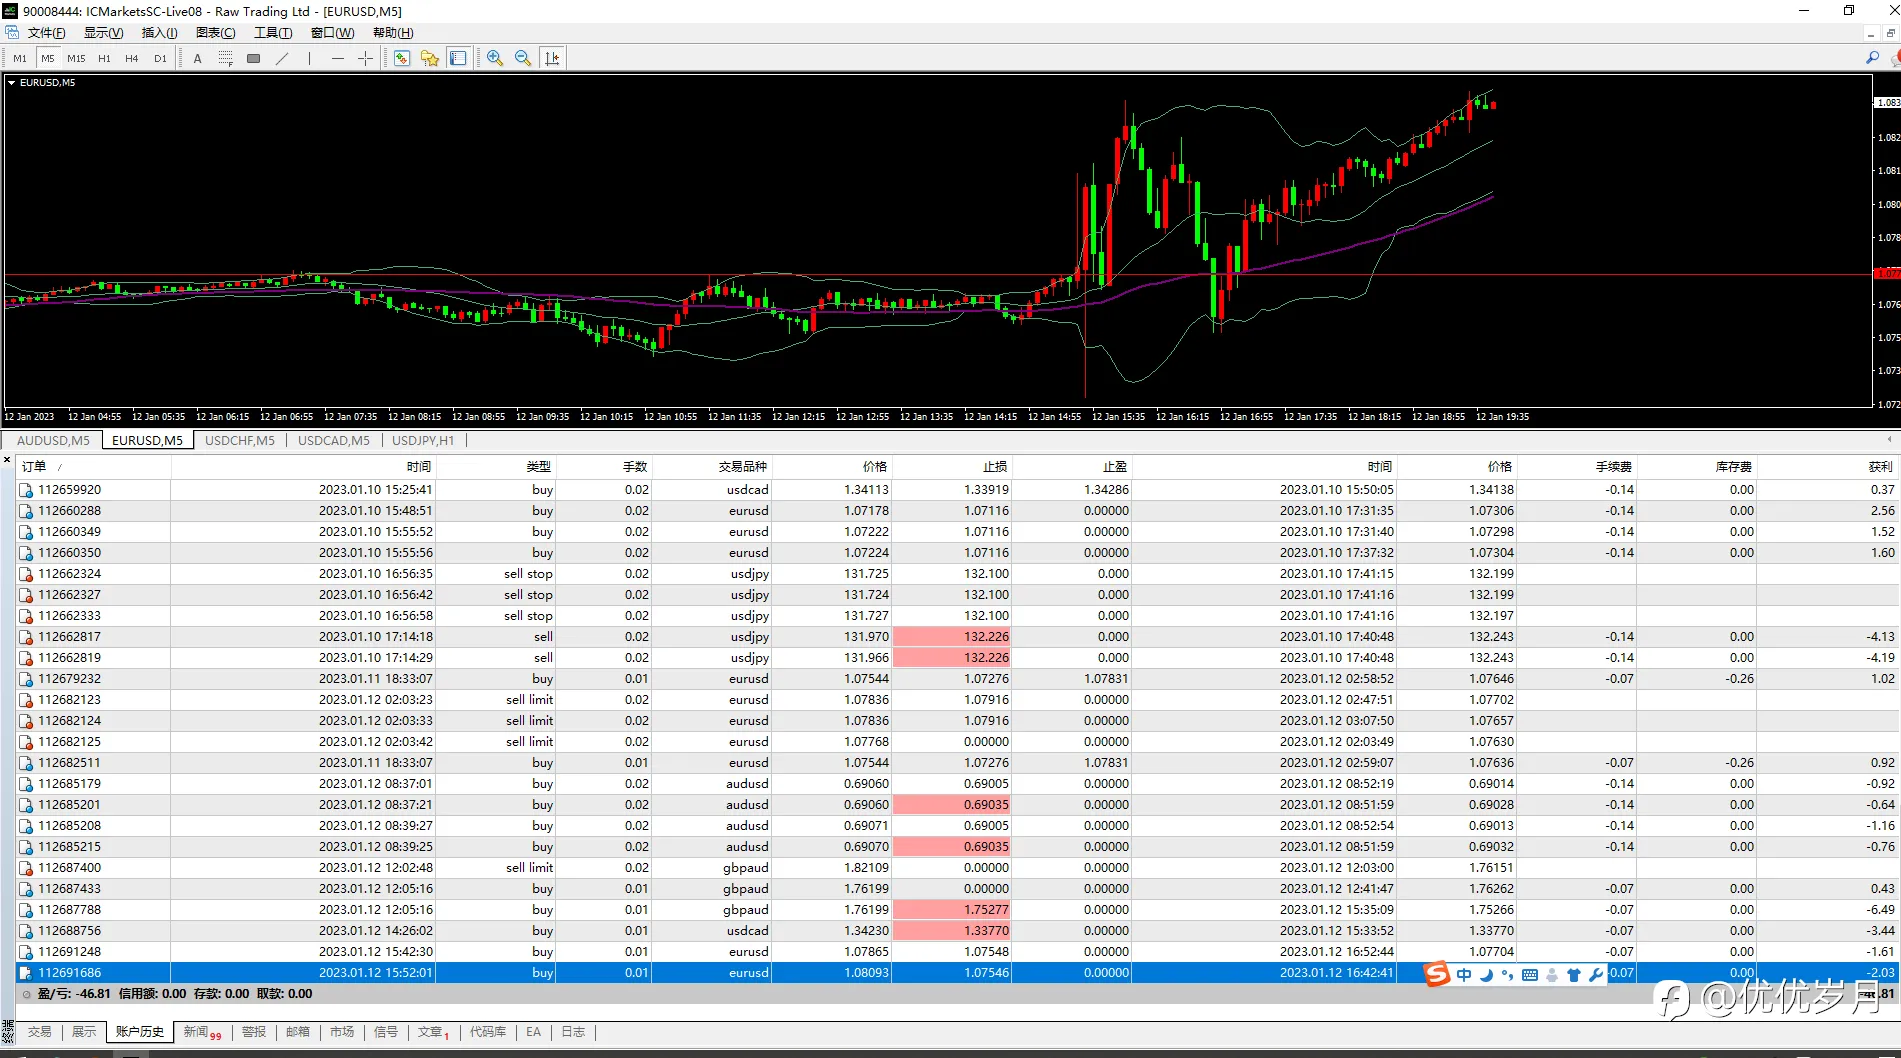Open the 插入(I) menu
This screenshot has width=1901, height=1058.
click(x=160, y=33)
